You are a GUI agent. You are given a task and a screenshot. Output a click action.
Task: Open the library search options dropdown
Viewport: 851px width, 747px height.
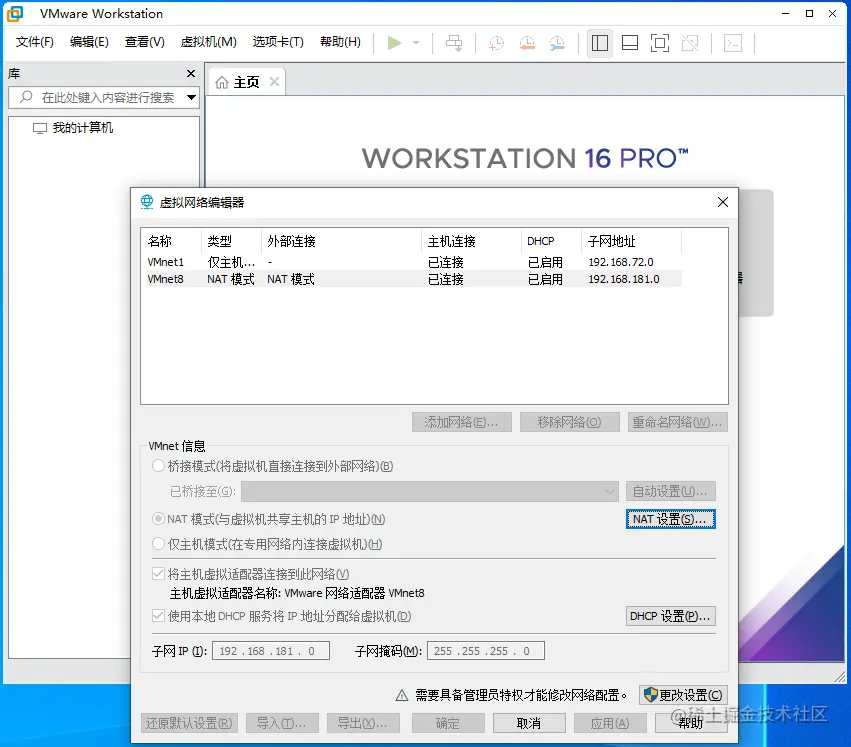(x=191, y=98)
